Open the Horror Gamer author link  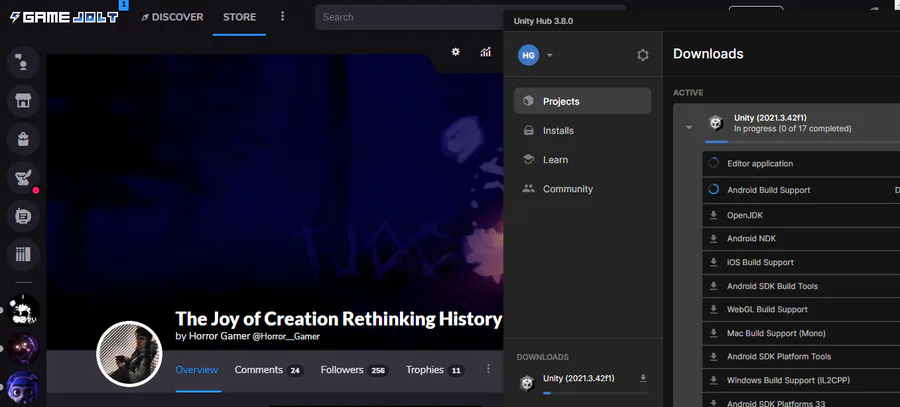219,336
